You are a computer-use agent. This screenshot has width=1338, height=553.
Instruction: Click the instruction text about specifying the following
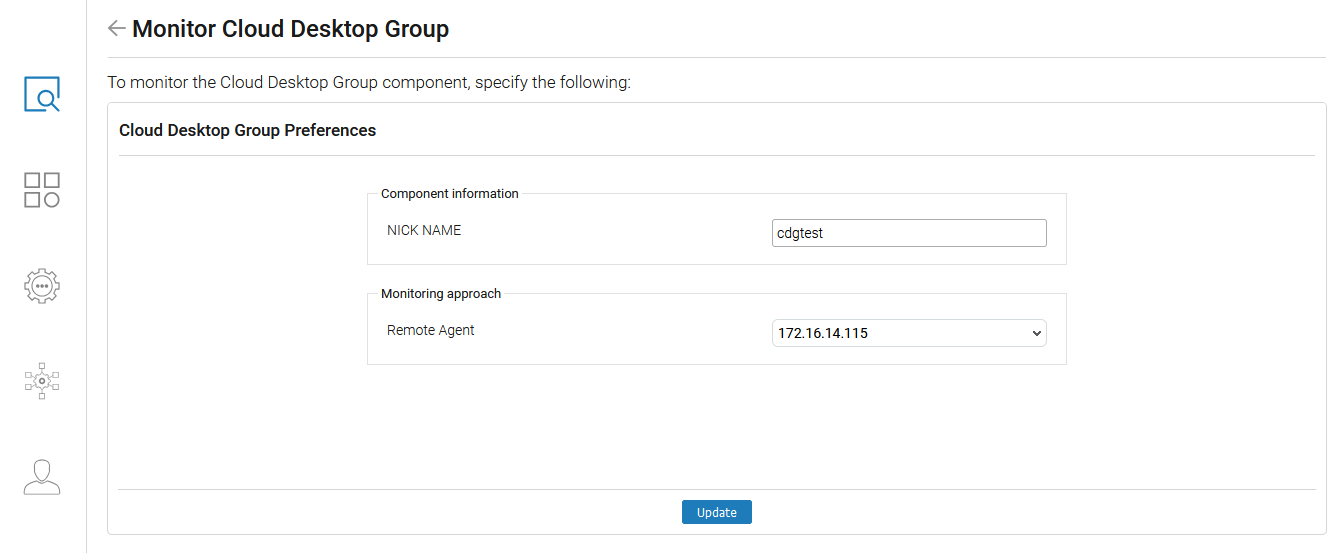pyautogui.click(x=369, y=82)
